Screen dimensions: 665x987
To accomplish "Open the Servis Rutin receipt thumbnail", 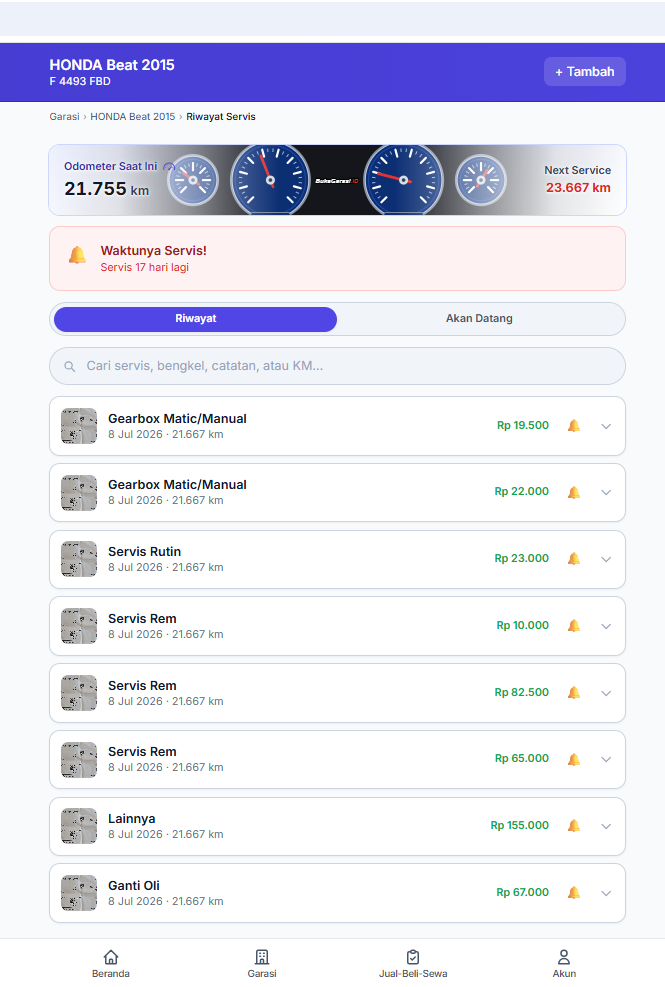I will click(x=79, y=559).
